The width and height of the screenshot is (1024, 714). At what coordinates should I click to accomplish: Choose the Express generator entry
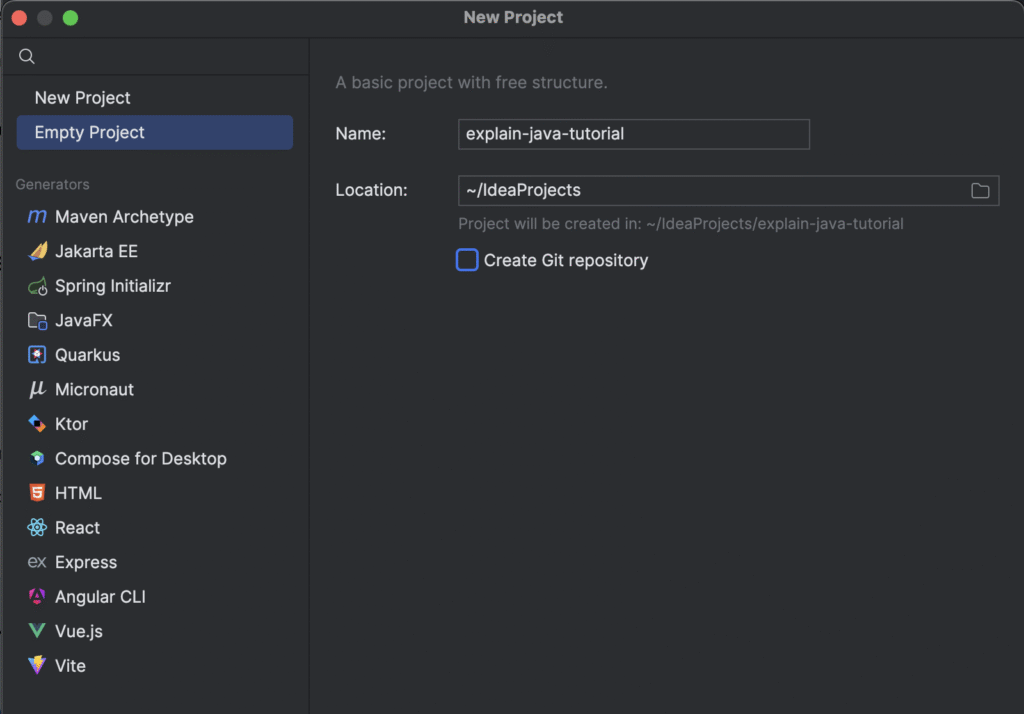click(x=85, y=562)
